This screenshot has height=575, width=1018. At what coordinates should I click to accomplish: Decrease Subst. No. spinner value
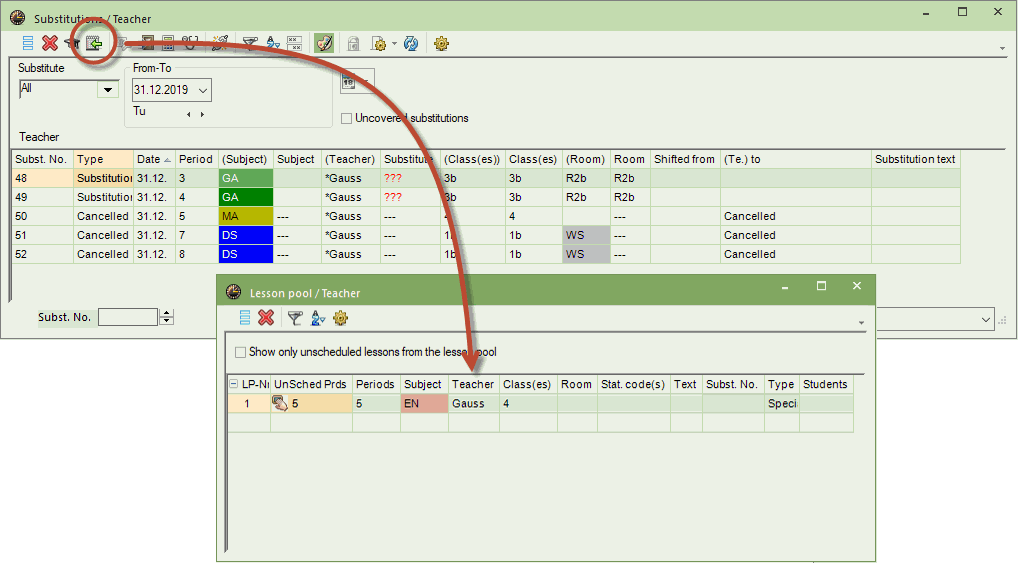coord(168,321)
